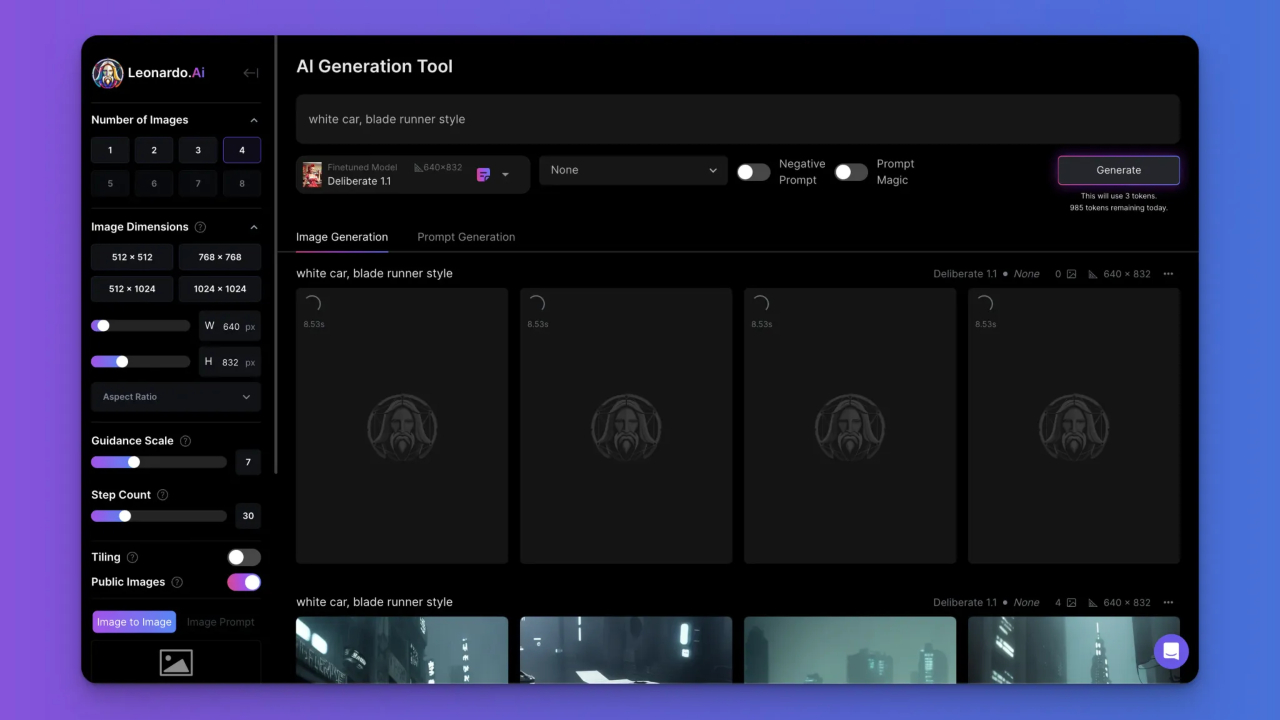Click the Tiling help icon
The height and width of the screenshot is (720, 1280).
(132, 558)
